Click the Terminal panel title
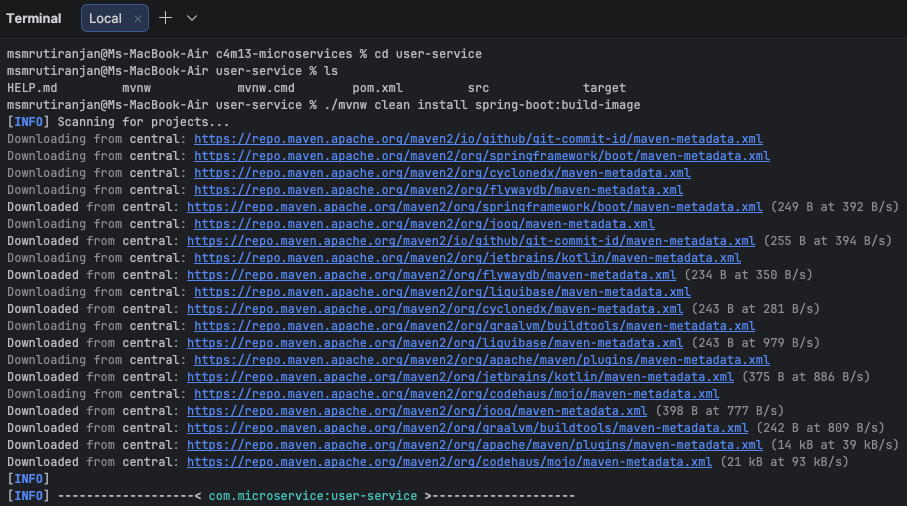The height and width of the screenshot is (506, 907). coord(34,18)
